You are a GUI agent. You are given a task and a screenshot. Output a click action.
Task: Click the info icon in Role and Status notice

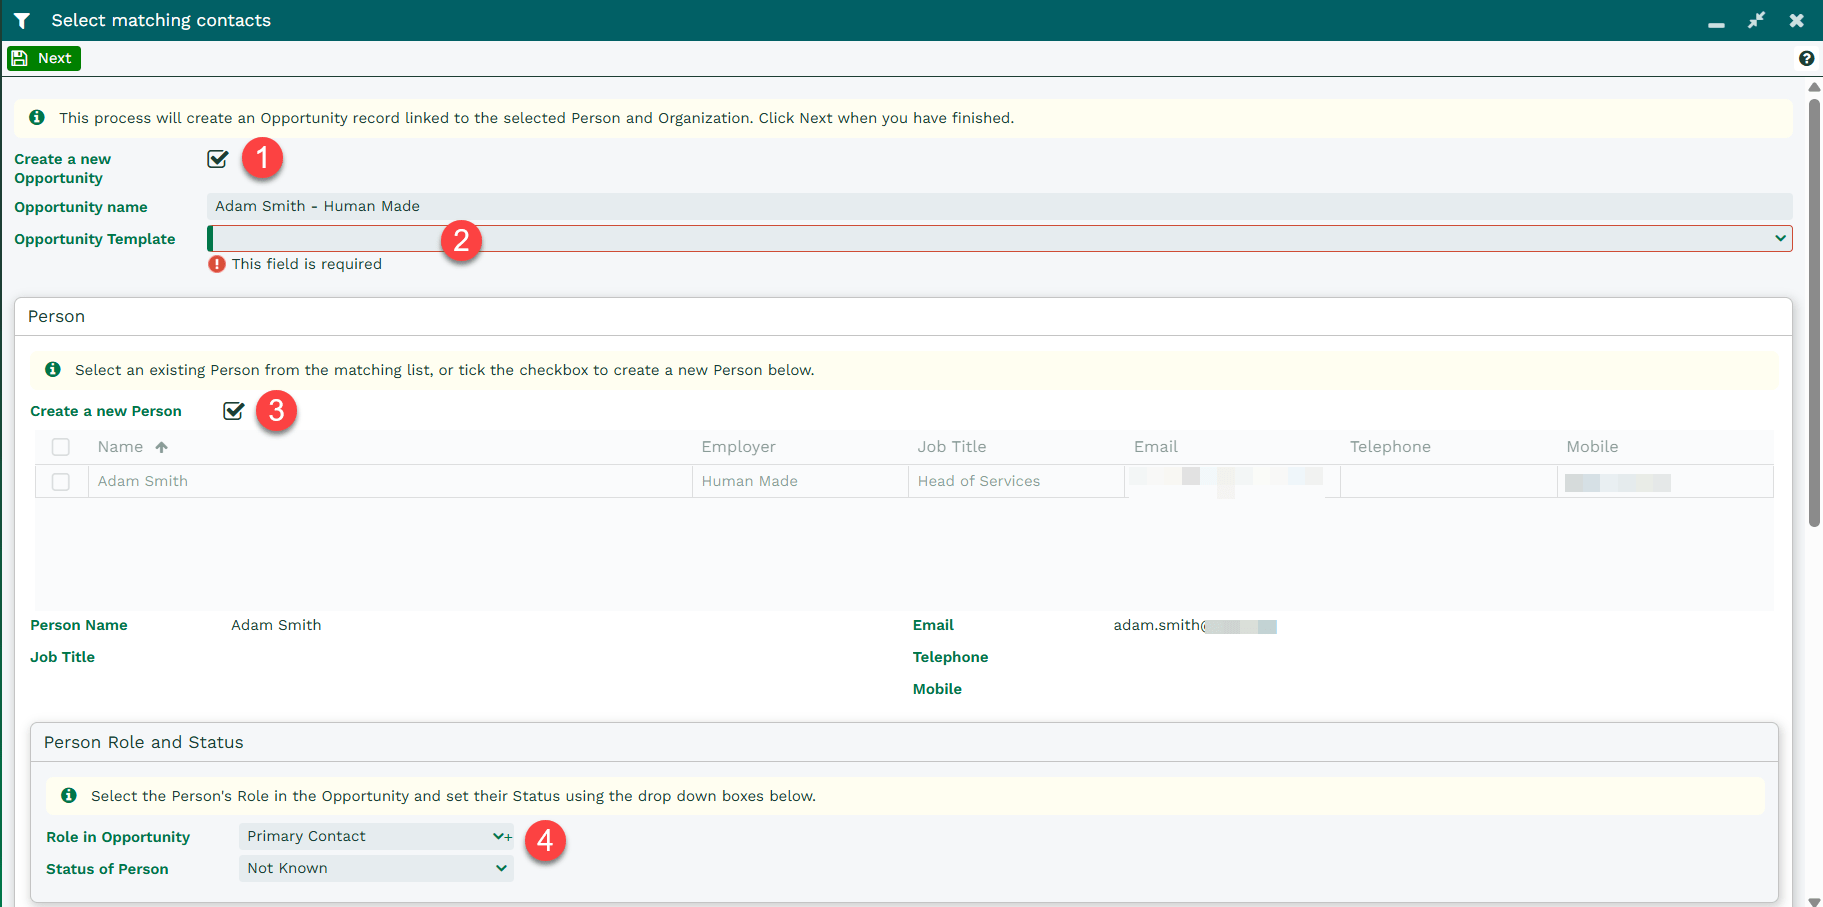coord(69,796)
